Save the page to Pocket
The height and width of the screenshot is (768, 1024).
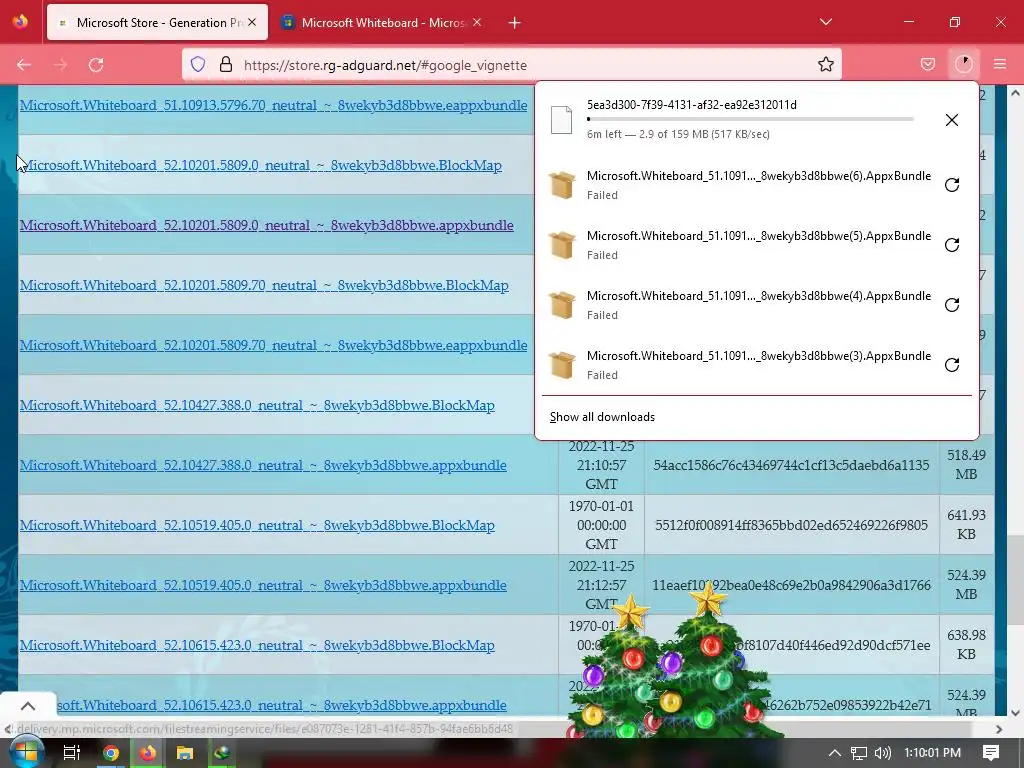coord(928,65)
